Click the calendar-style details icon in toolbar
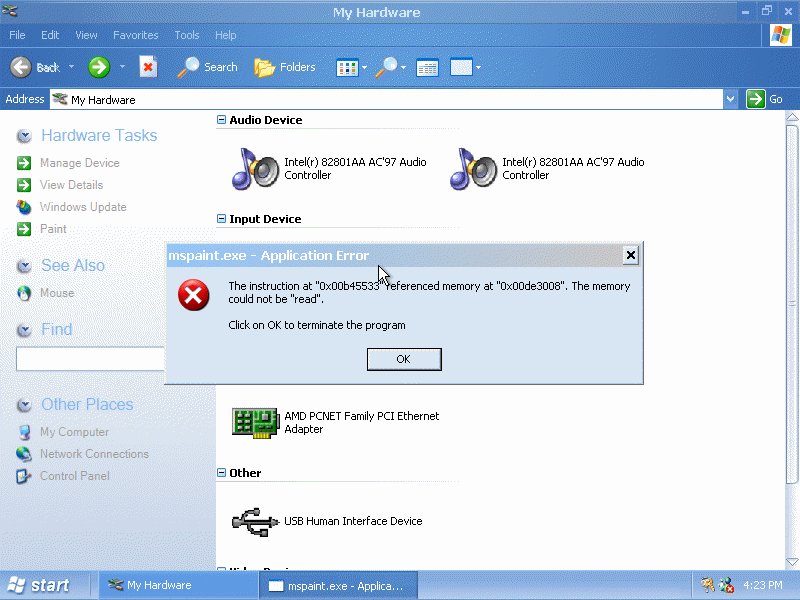800x600 pixels. click(x=427, y=67)
